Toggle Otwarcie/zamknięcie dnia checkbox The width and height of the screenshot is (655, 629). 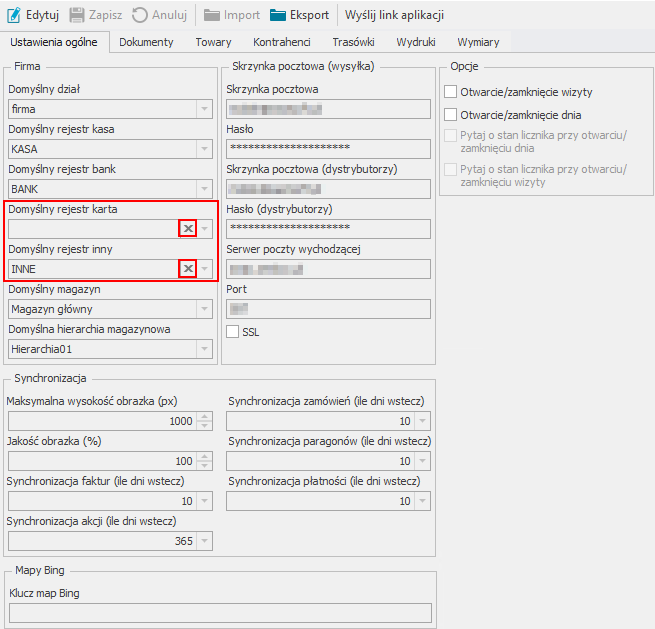click(x=450, y=115)
